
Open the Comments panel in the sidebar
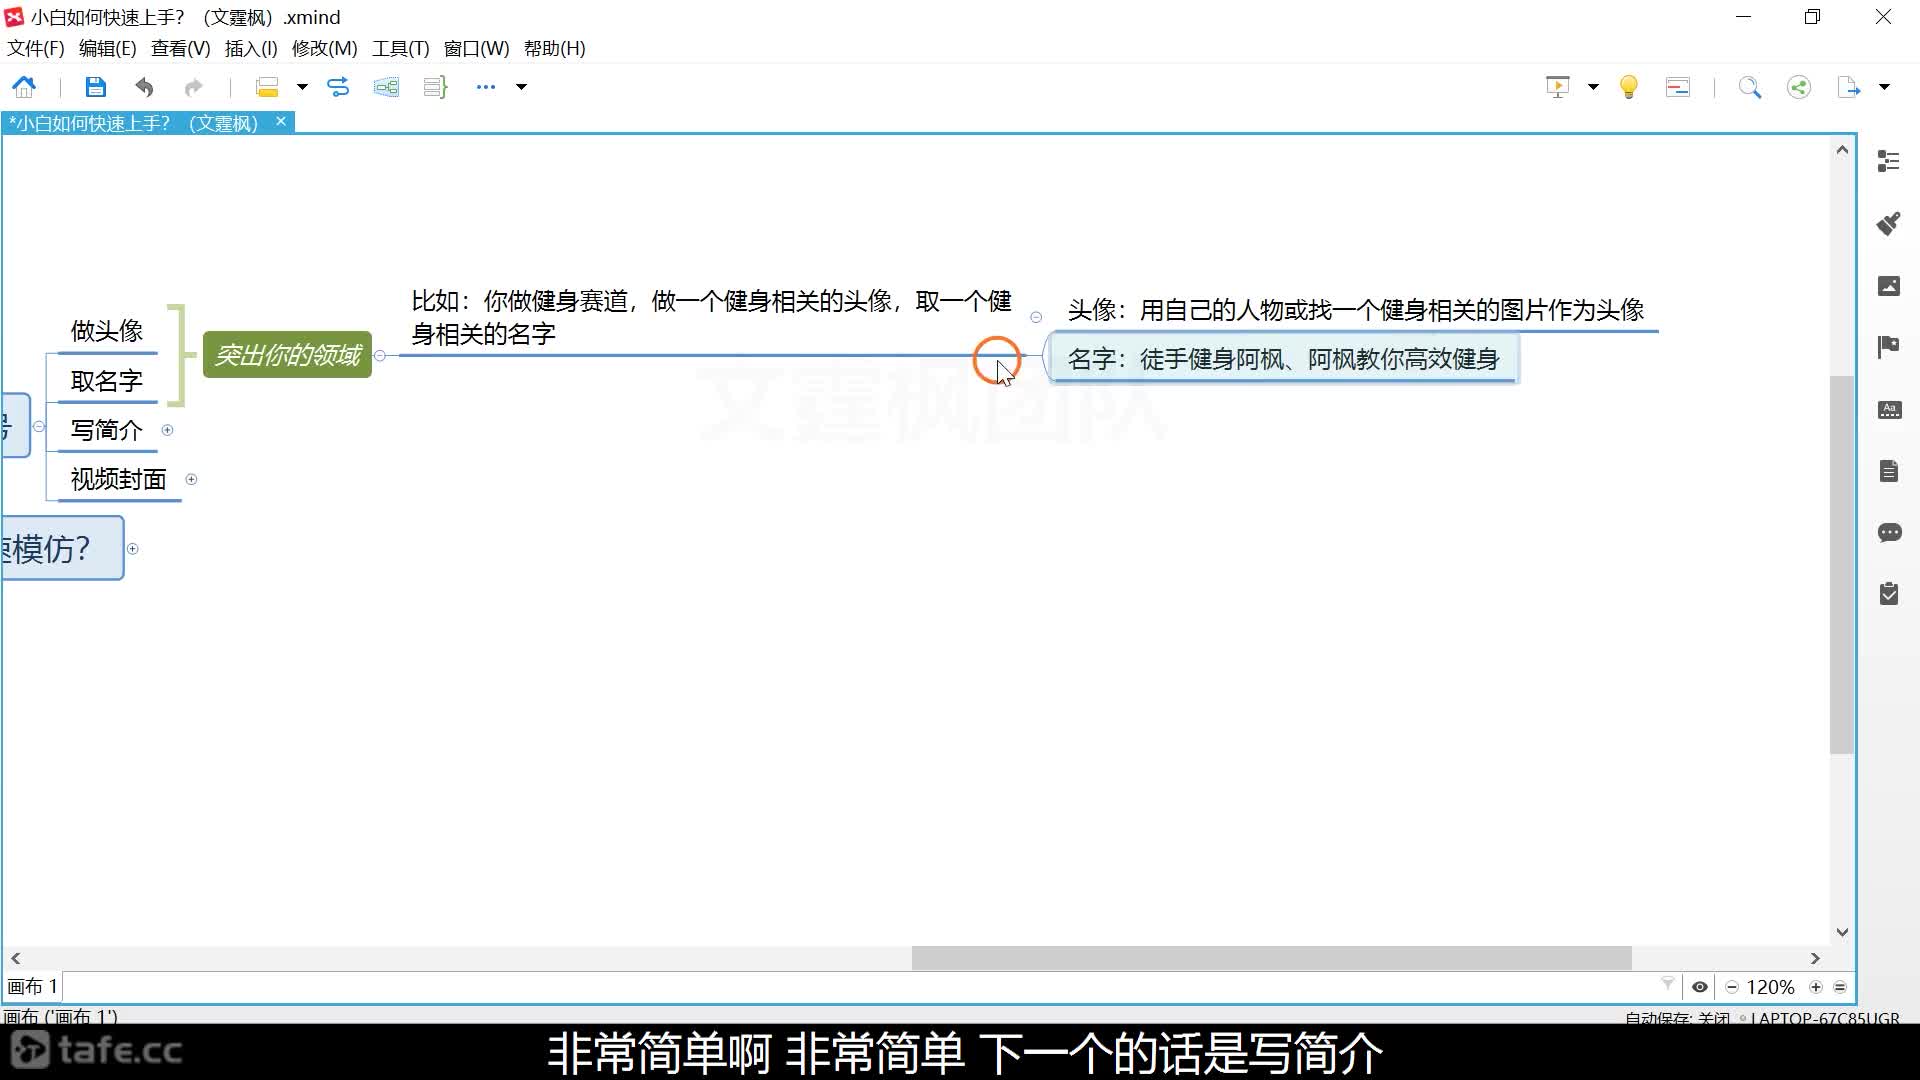(x=1889, y=532)
